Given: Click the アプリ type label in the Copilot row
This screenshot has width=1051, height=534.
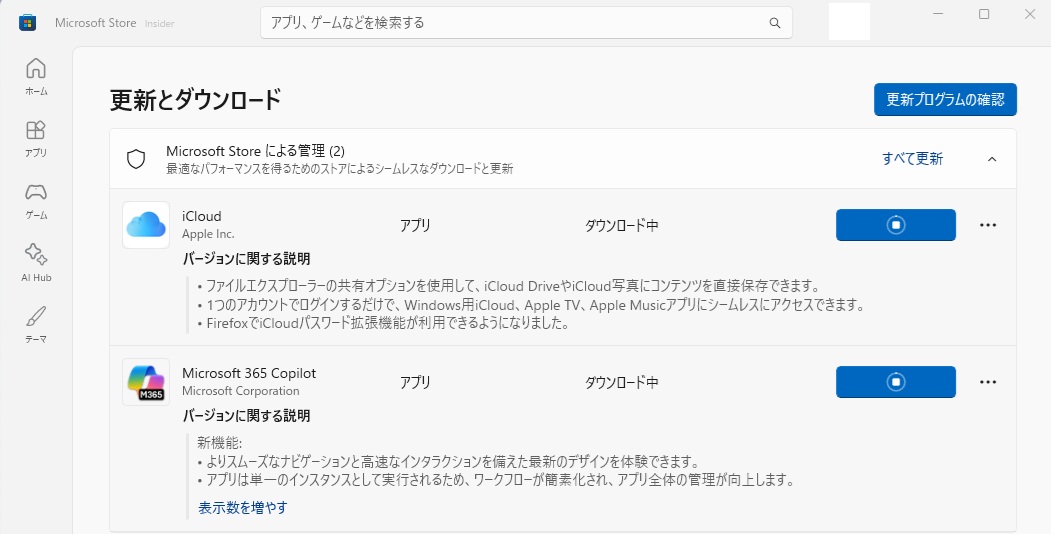Looking at the screenshot, I should click(x=415, y=383).
